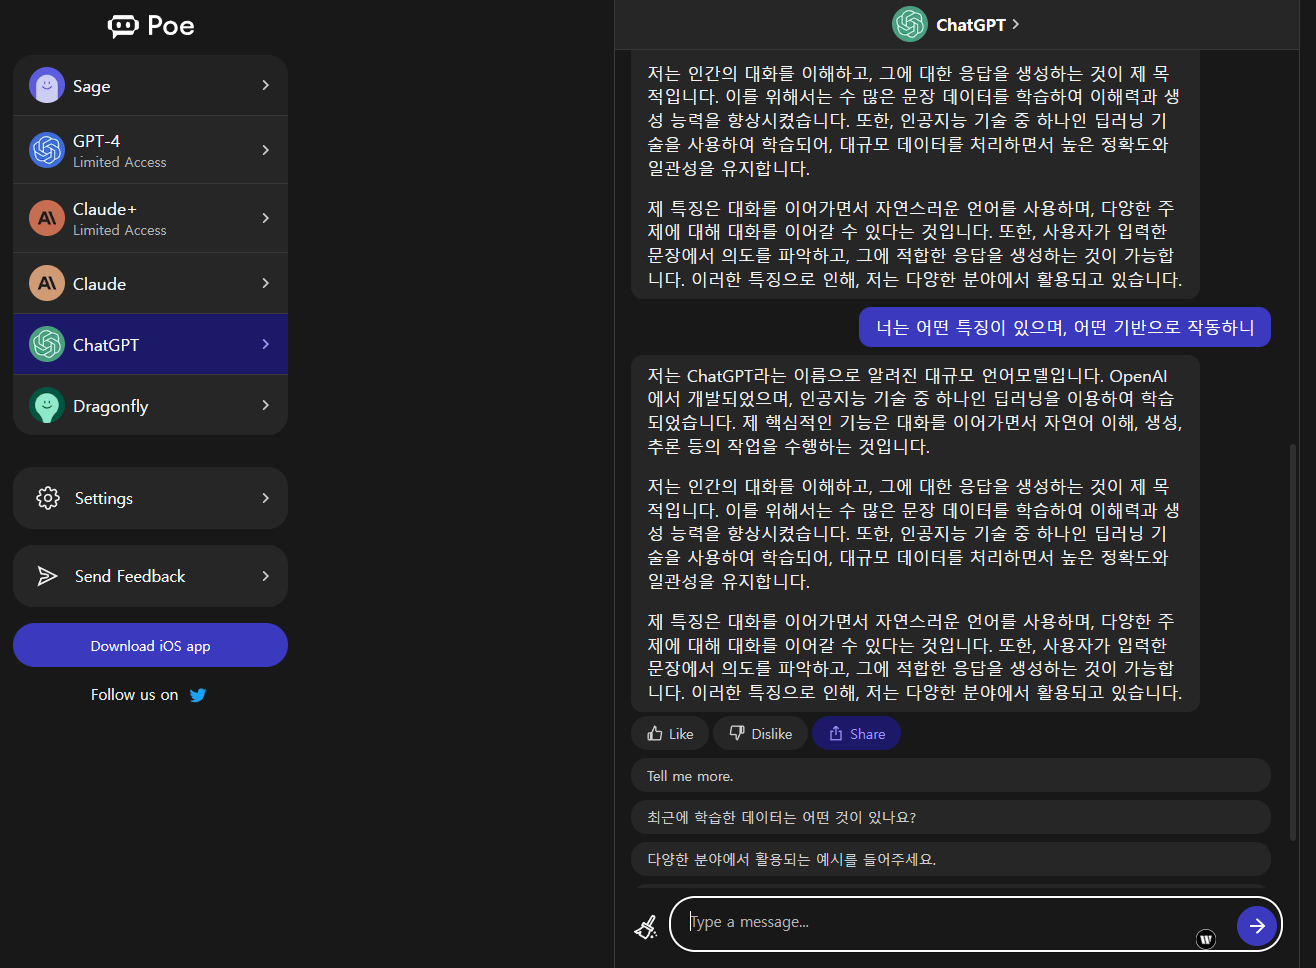Open Send Feedback
The height and width of the screenshot is (968, 1316).
(150, 576)
